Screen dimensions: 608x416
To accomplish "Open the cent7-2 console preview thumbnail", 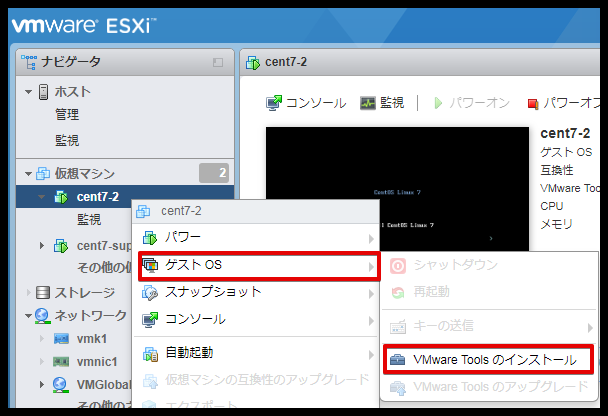I will point(397,190).
